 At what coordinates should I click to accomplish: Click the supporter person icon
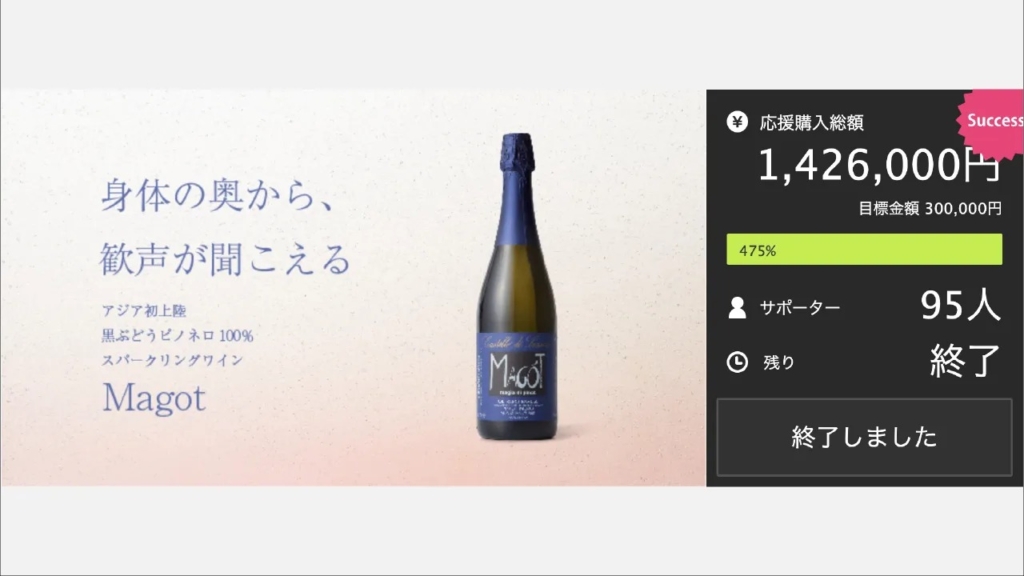click(737, 308)
